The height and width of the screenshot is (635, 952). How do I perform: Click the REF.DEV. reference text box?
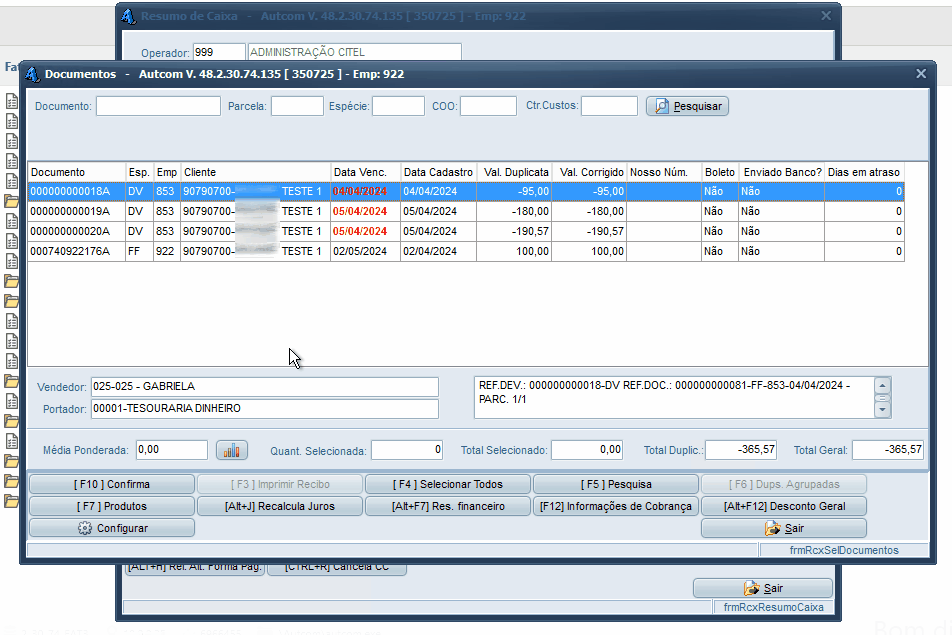pos(674,398)
